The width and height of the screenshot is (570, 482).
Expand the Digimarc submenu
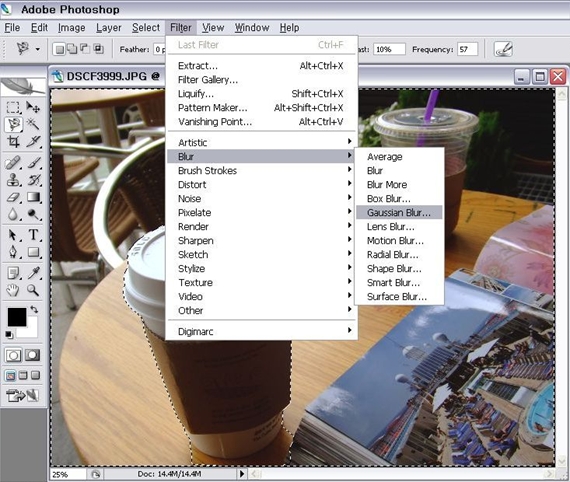[261, 331]
